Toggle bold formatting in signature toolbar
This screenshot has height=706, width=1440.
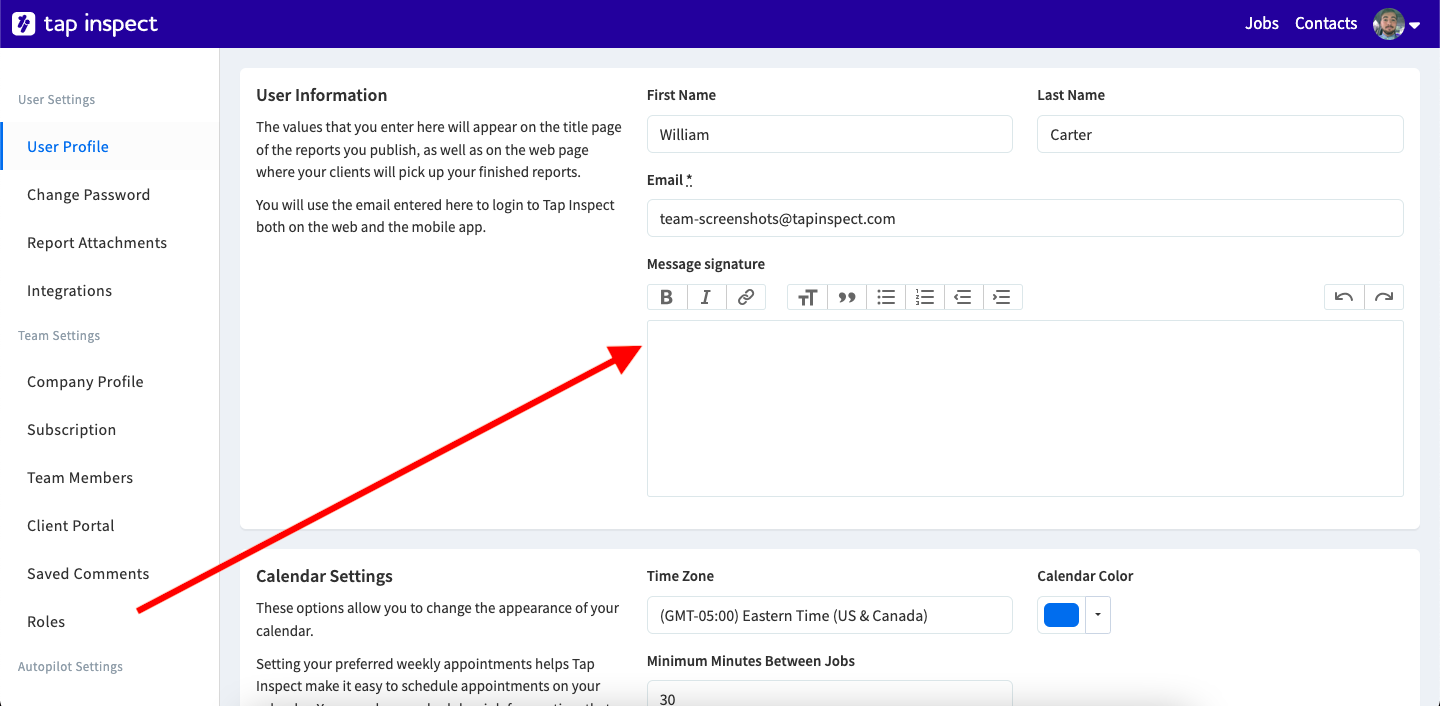[x=667, y=297]
